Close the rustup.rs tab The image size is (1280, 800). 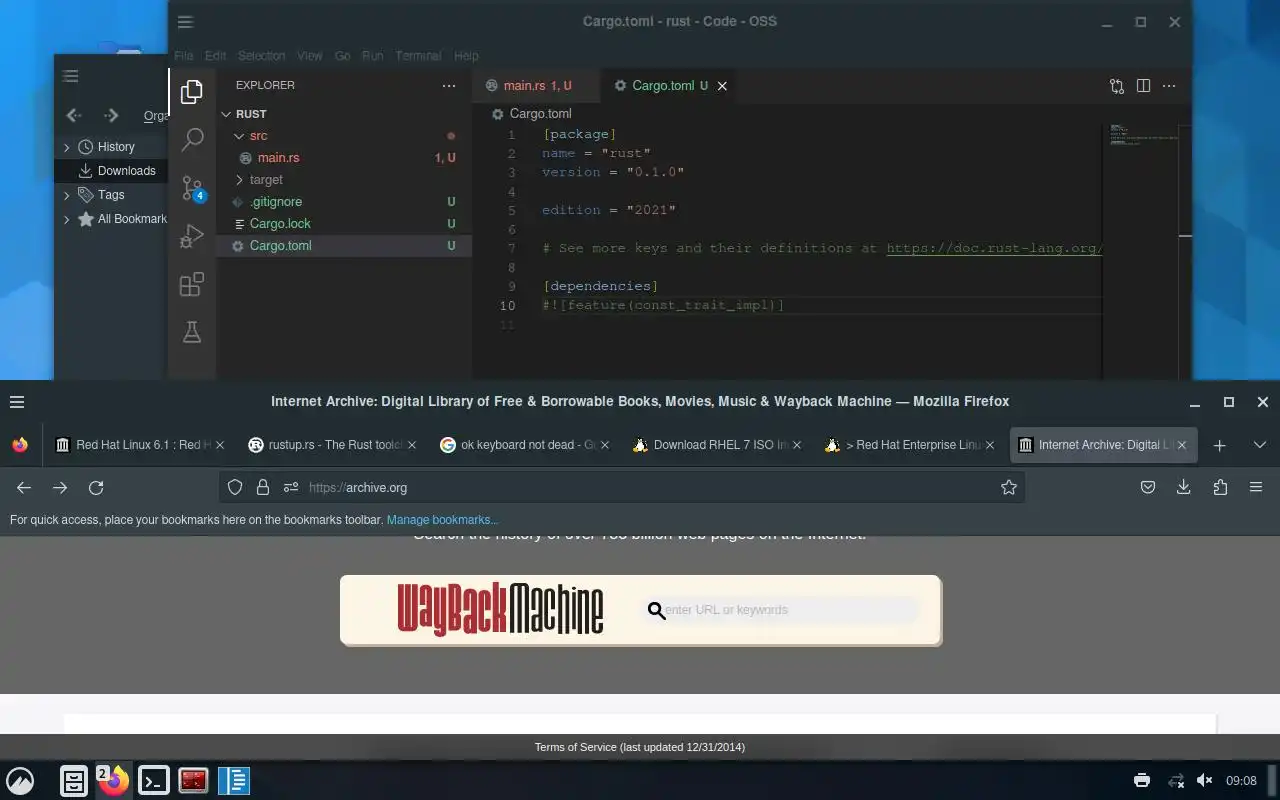pos(412,445)
